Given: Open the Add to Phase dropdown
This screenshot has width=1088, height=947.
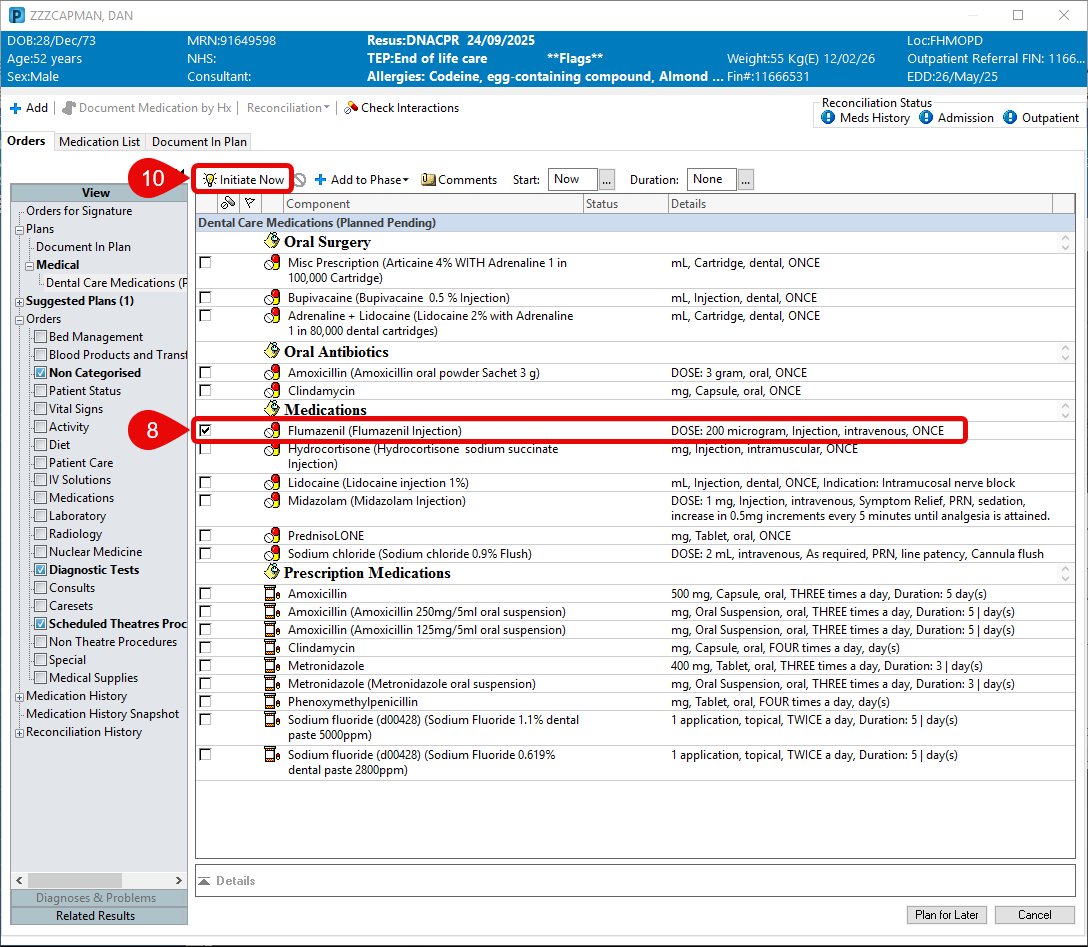Looking at the screenshot, I should point(361,180).
